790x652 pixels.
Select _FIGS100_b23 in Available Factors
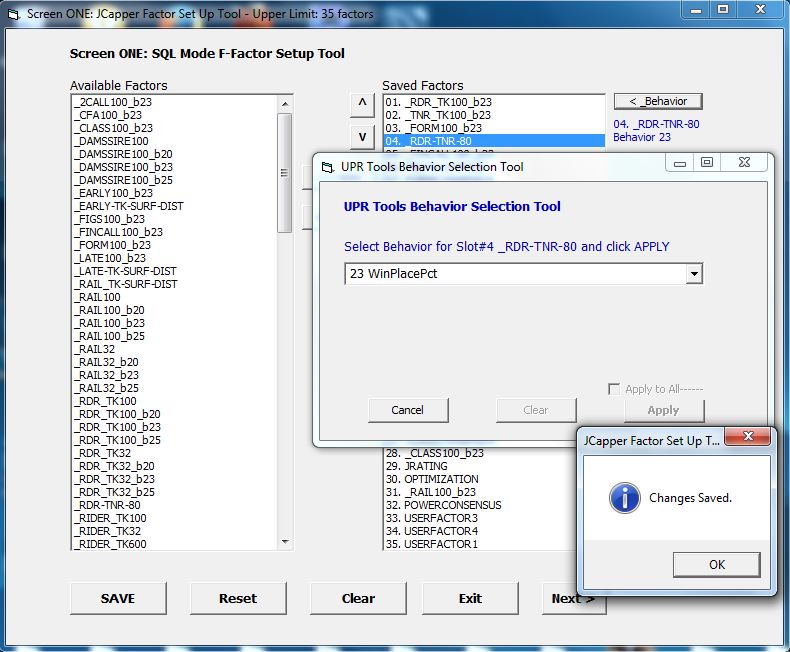[174, 219]
